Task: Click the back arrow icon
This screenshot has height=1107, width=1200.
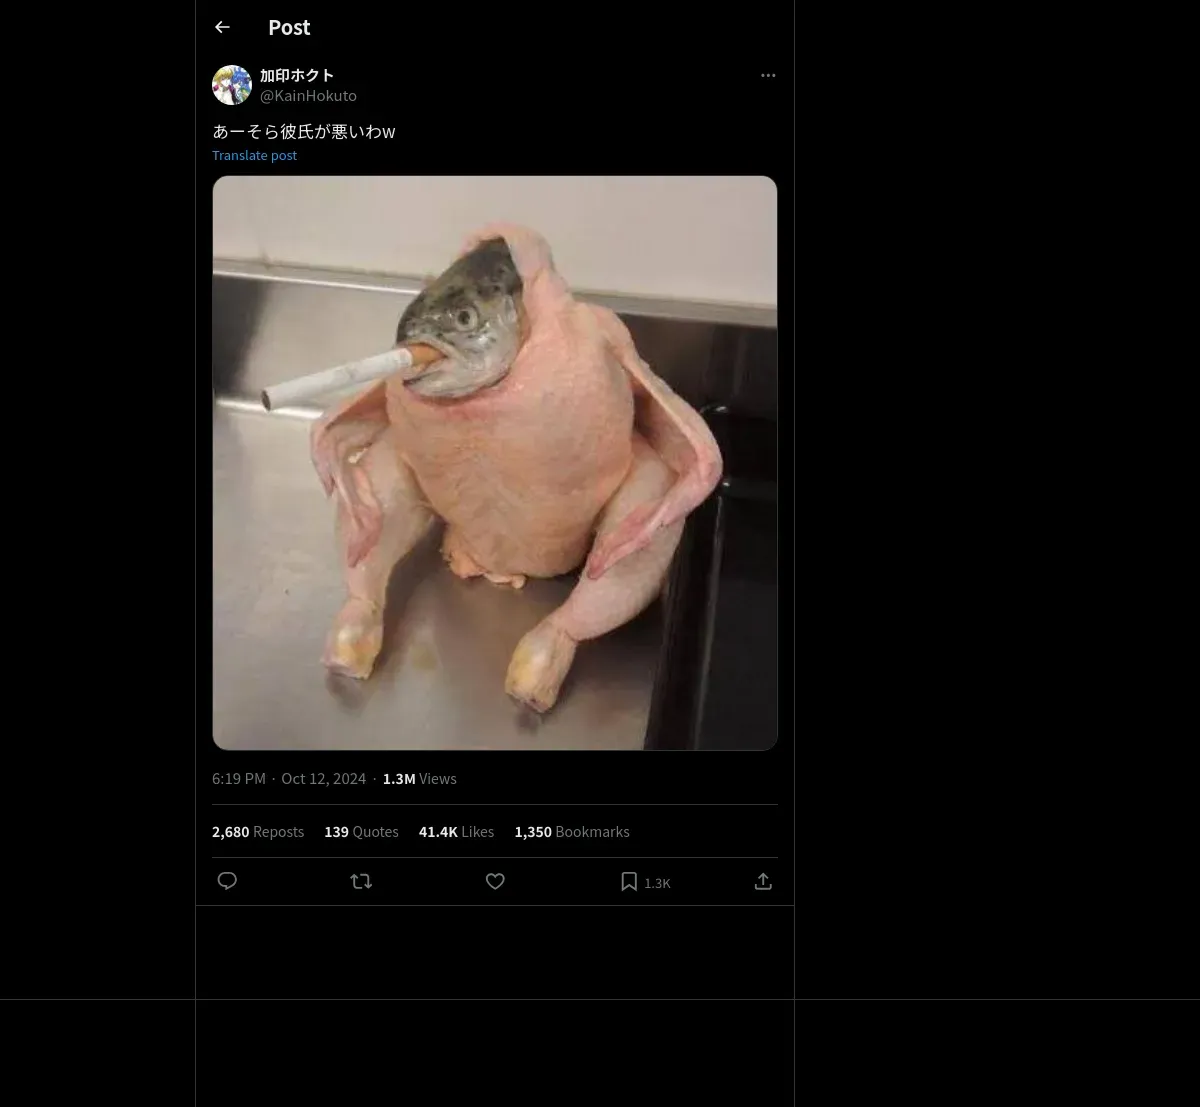Action: point(222,28)
